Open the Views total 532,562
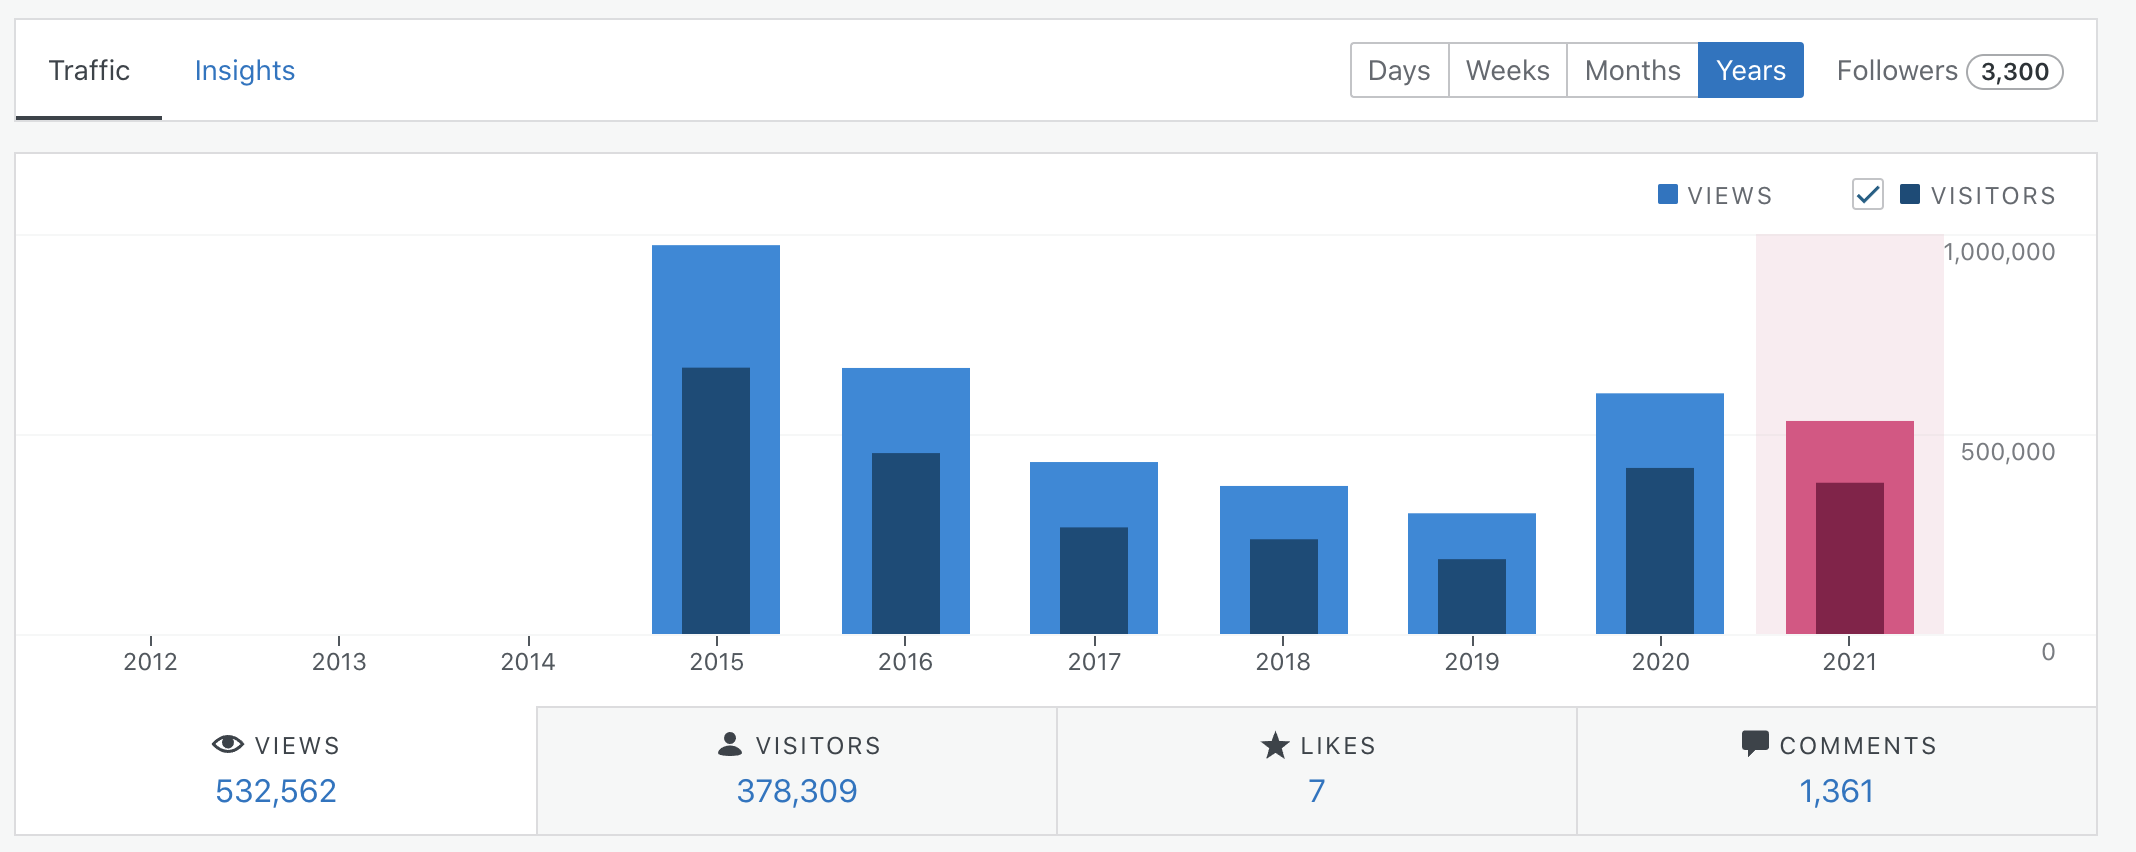2136x852 pixels. coord(276,791)
